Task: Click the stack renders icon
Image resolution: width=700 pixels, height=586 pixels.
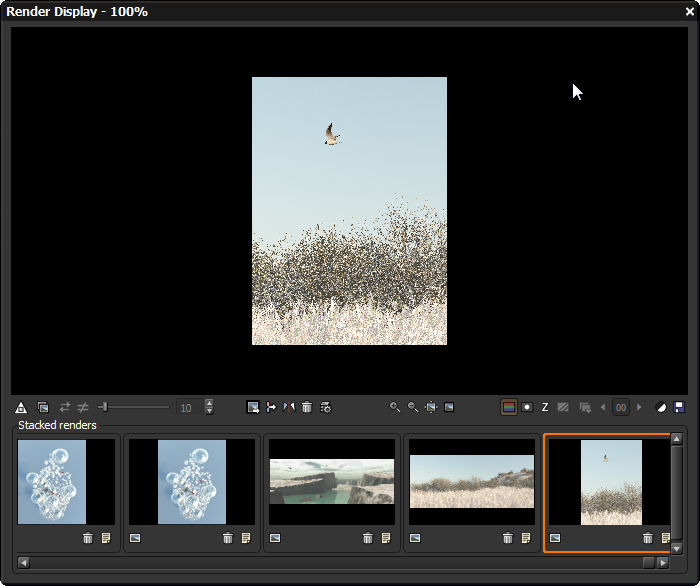Action: (x=43, y=407)
